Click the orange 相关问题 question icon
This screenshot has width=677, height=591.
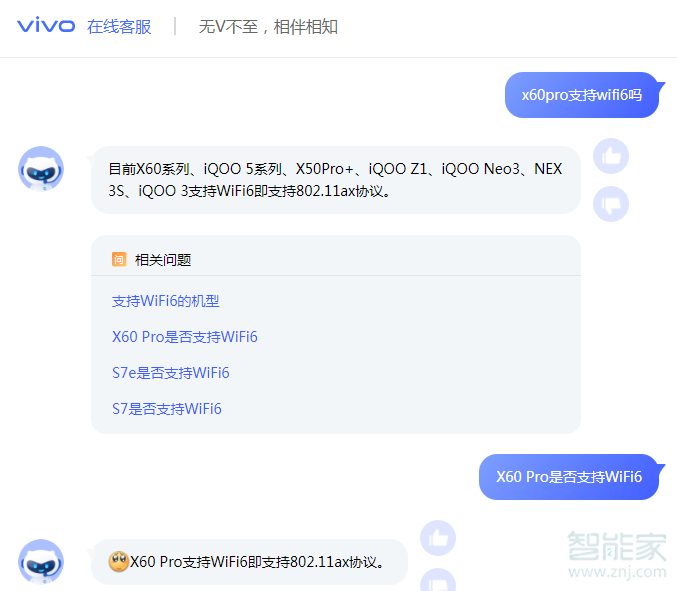coord(119,259)
